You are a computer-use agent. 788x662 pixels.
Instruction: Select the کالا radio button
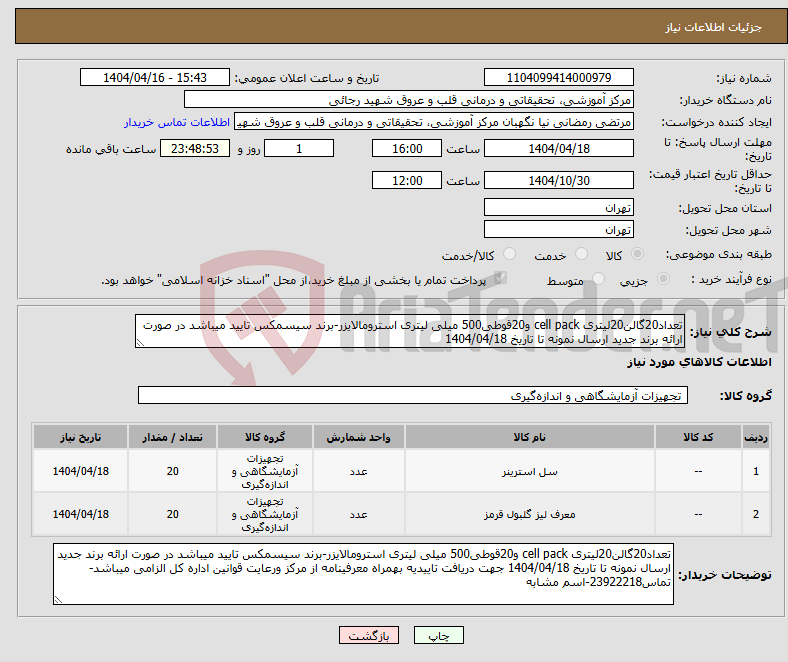coord(637,254)
